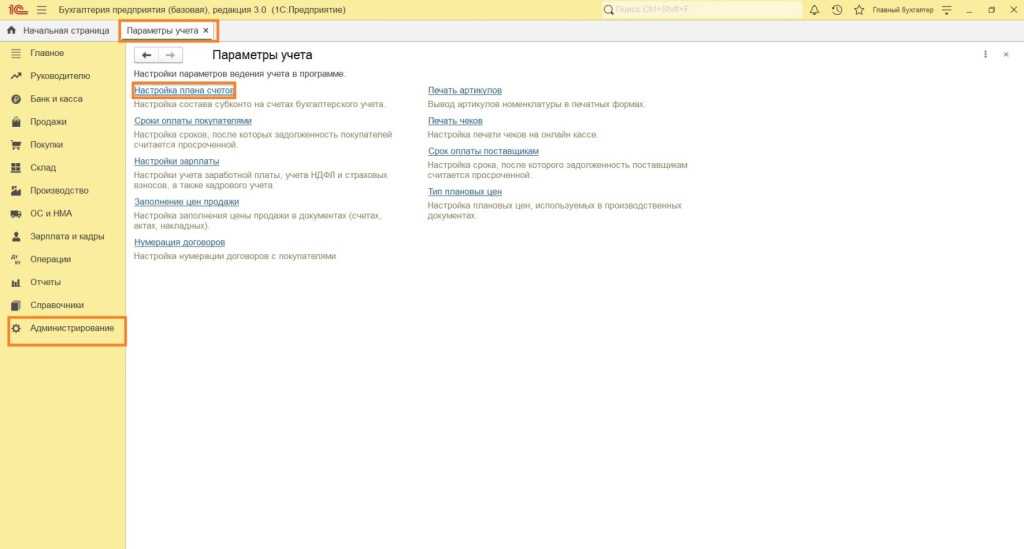Click the Производство factory icon
The width and height of the screenshot is (1024, 549).
click(16, 191)
